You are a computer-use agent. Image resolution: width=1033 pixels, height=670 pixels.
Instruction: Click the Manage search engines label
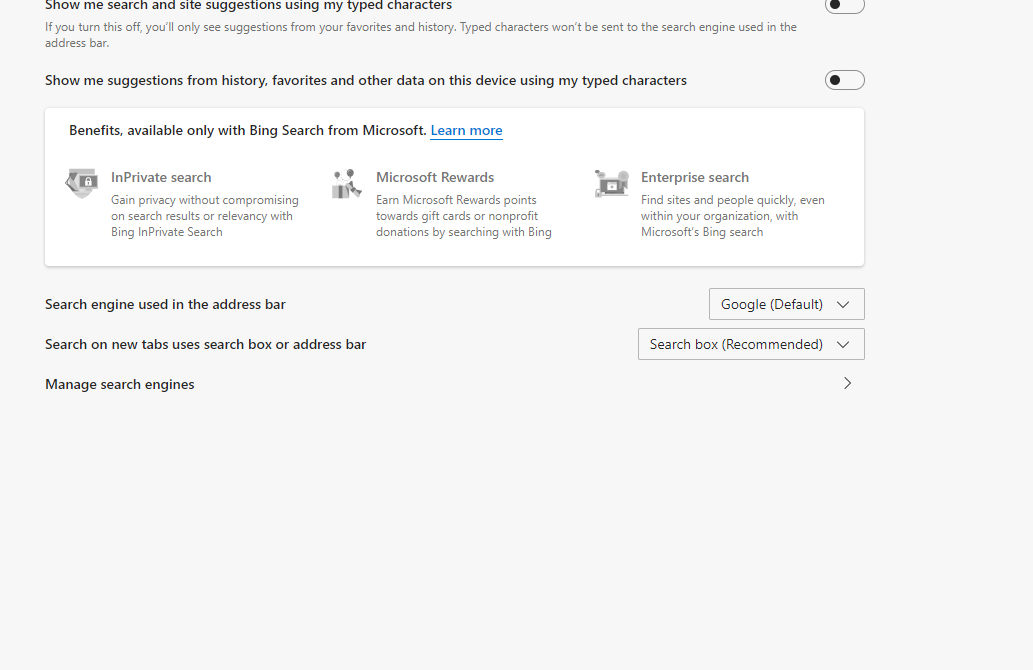coord(119,384)
